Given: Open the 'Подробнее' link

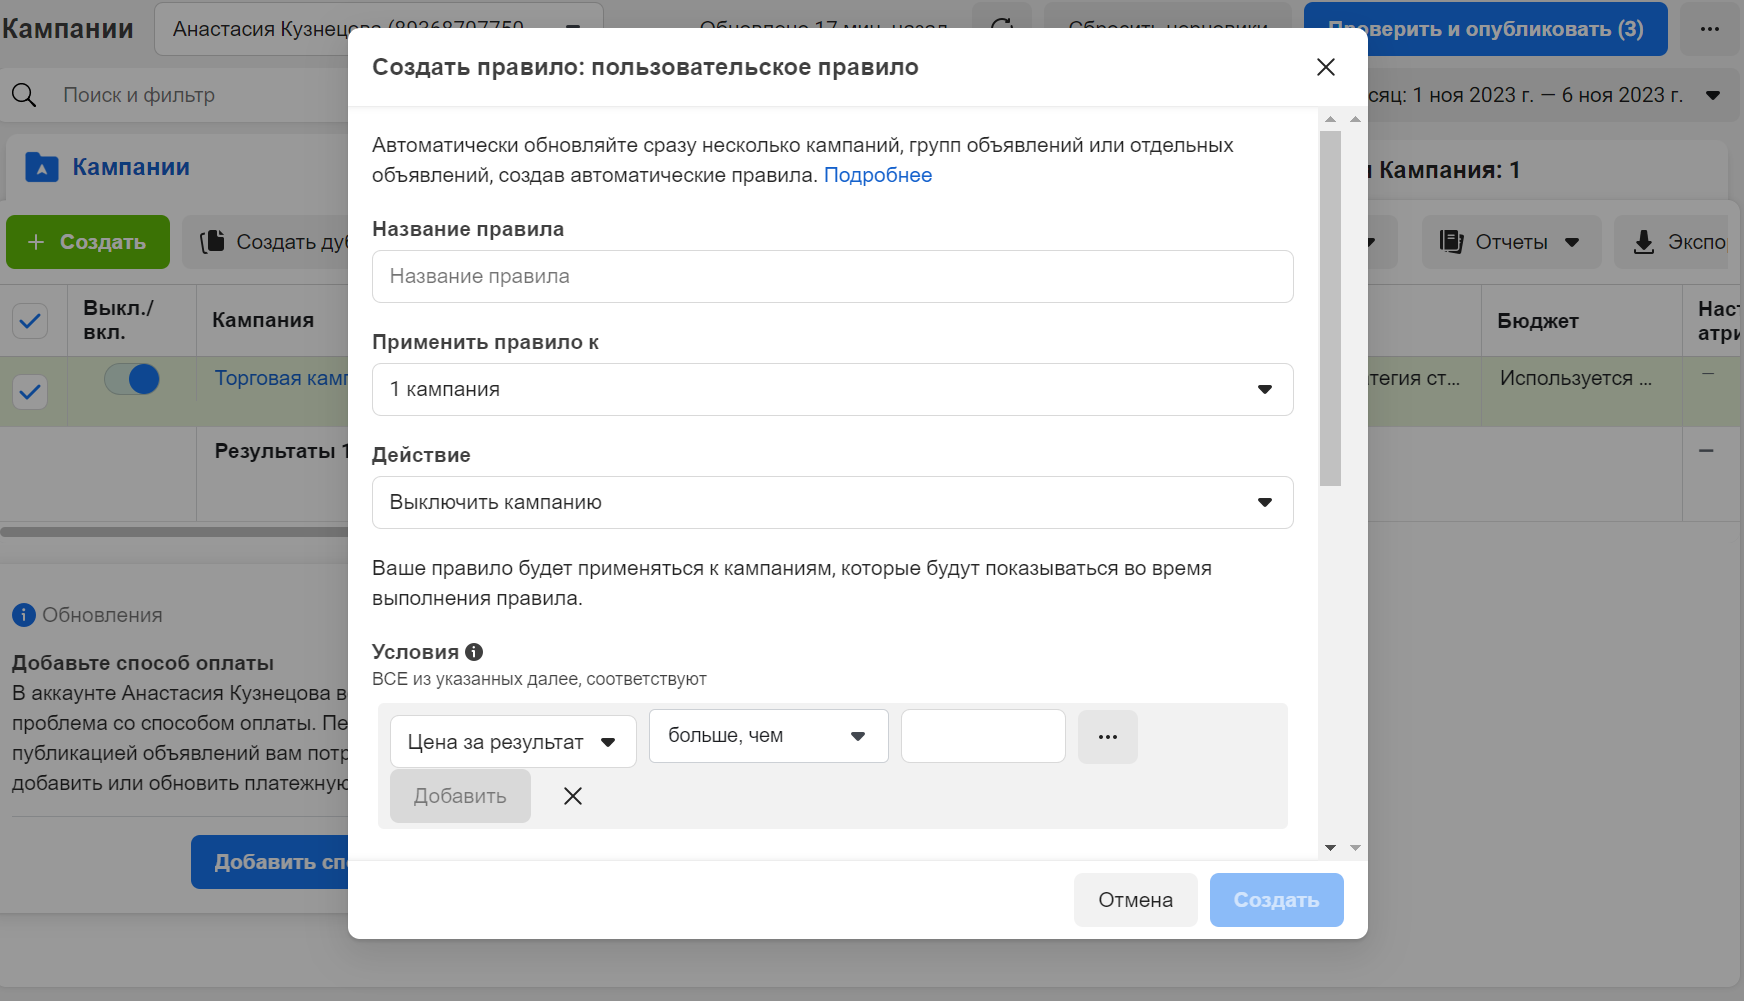Looking at the screenshot, I should 877,175.
